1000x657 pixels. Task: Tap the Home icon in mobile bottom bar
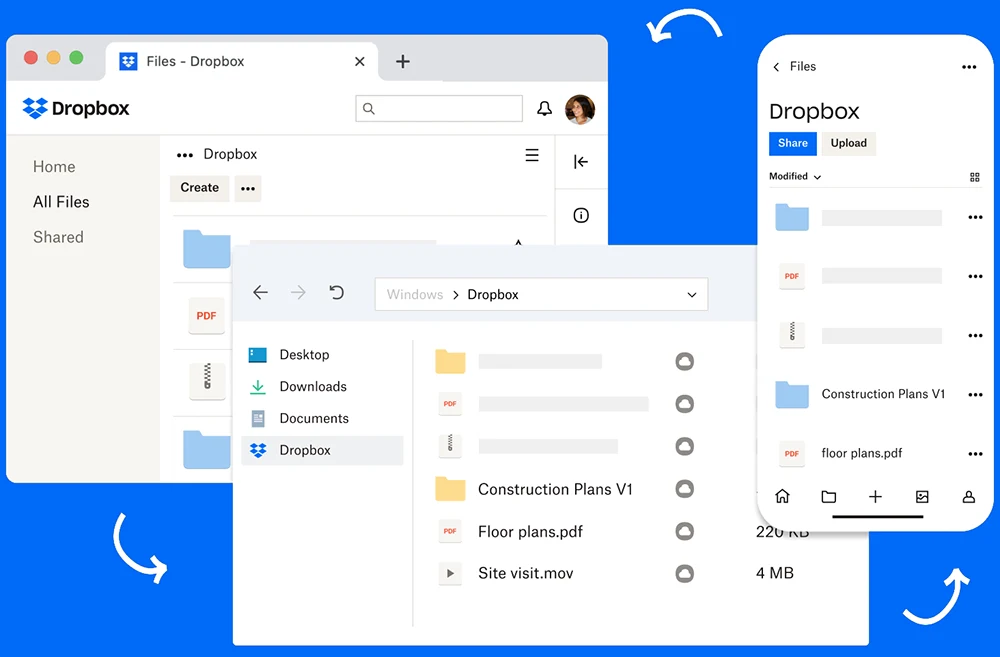point(783,496)
